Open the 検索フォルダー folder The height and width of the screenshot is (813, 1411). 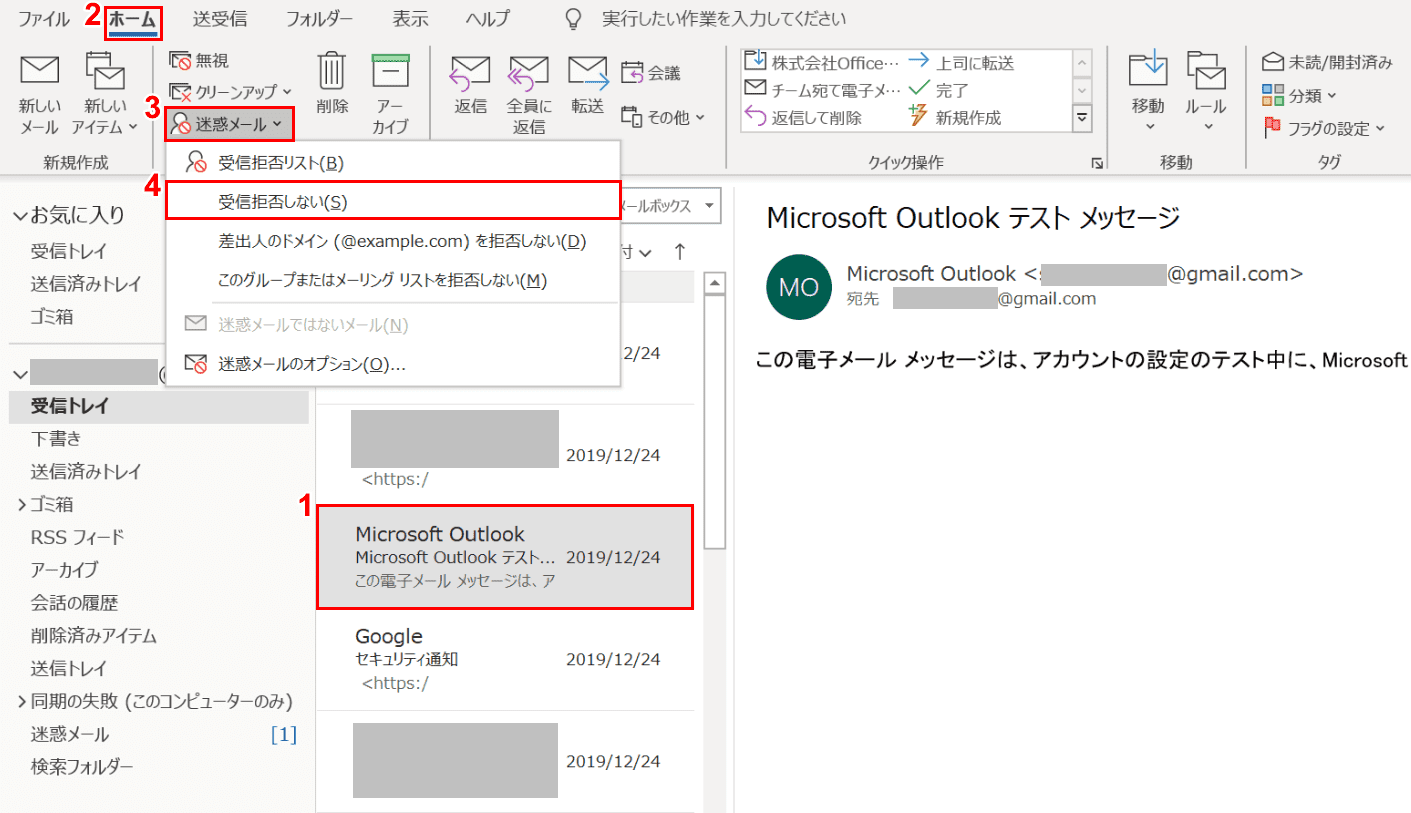tap(82, 767)
